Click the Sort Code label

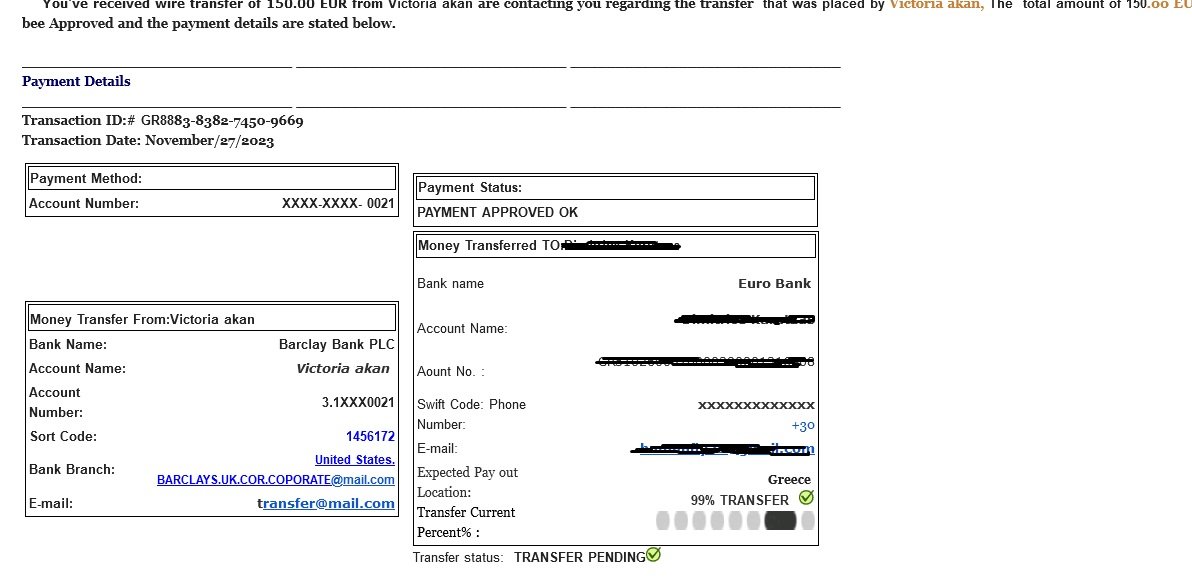[x=64, y=436]
